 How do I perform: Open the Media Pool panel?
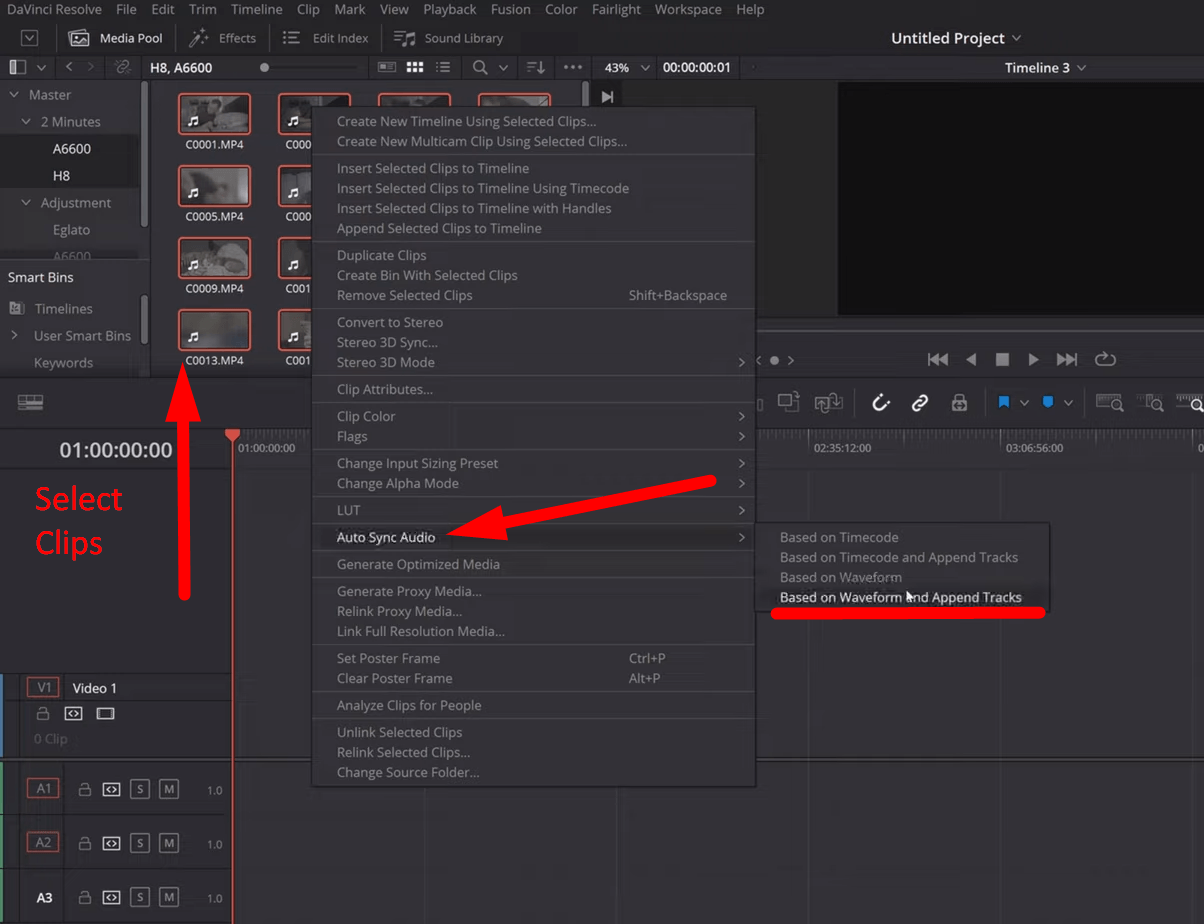pos(115,38)
